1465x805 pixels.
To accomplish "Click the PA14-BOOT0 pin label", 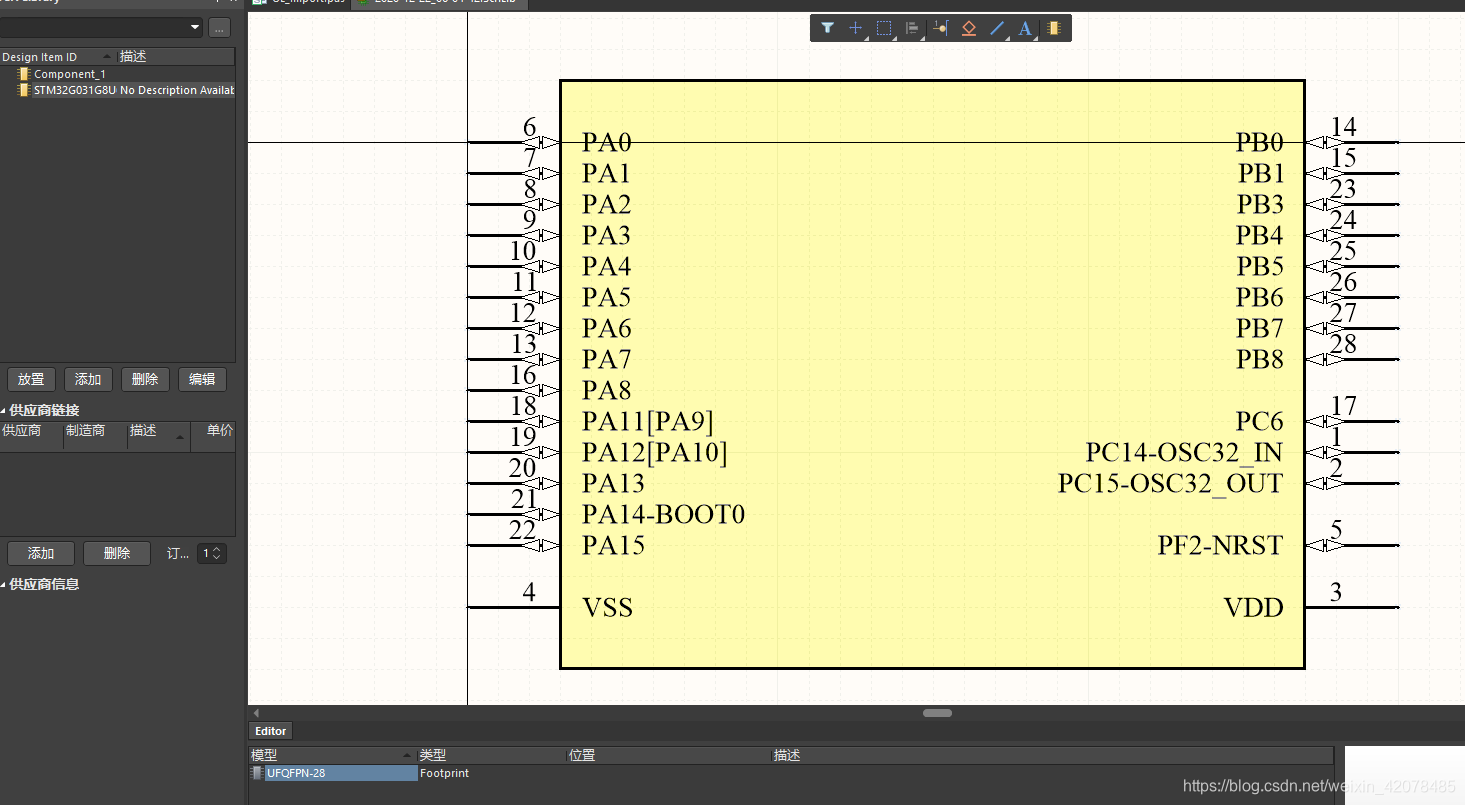I will [664, 515].
